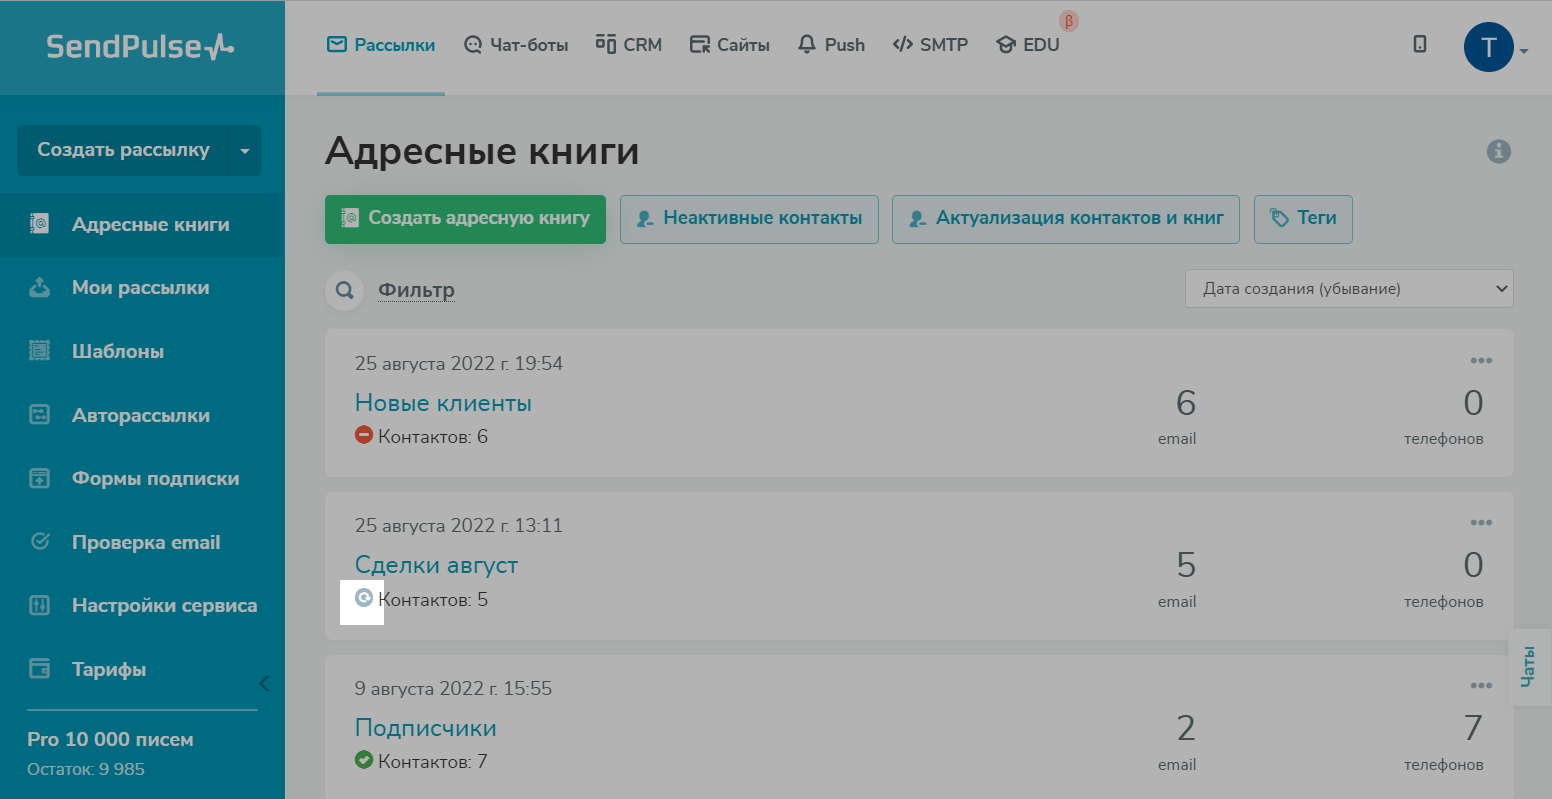Switch to the Чат-боты tab
This screenshot has height=799, width=1552.
516,45
